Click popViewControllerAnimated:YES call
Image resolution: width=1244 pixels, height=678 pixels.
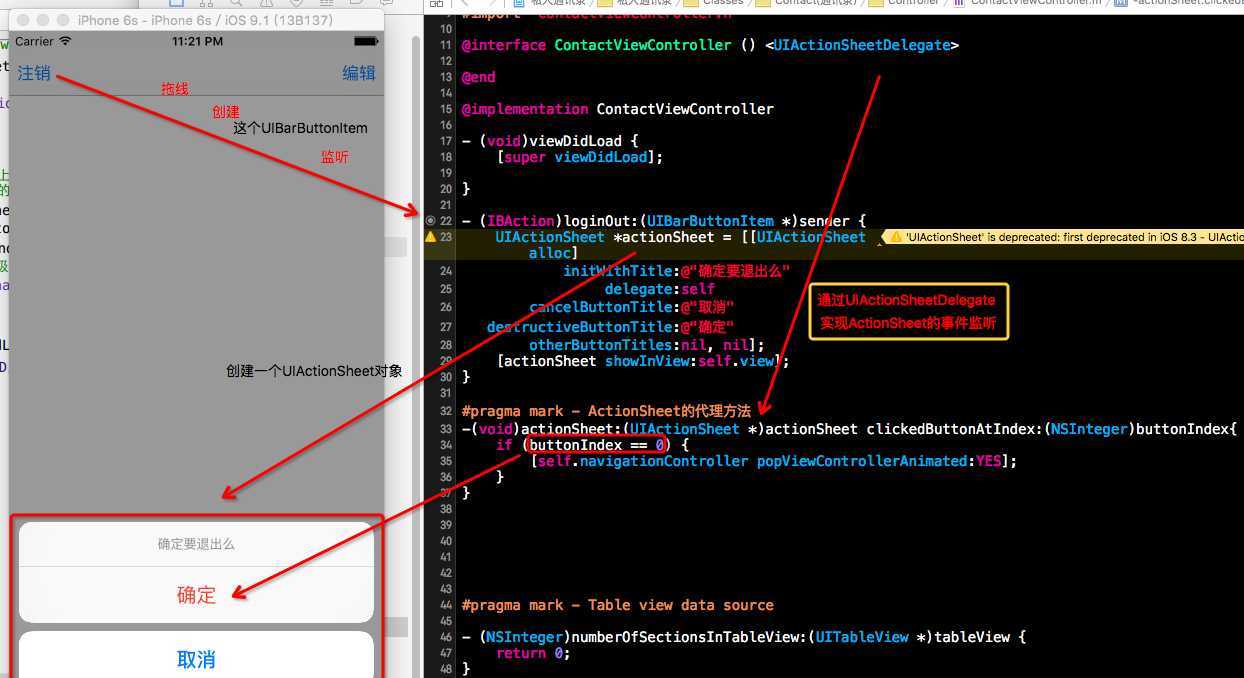[881, 461]
